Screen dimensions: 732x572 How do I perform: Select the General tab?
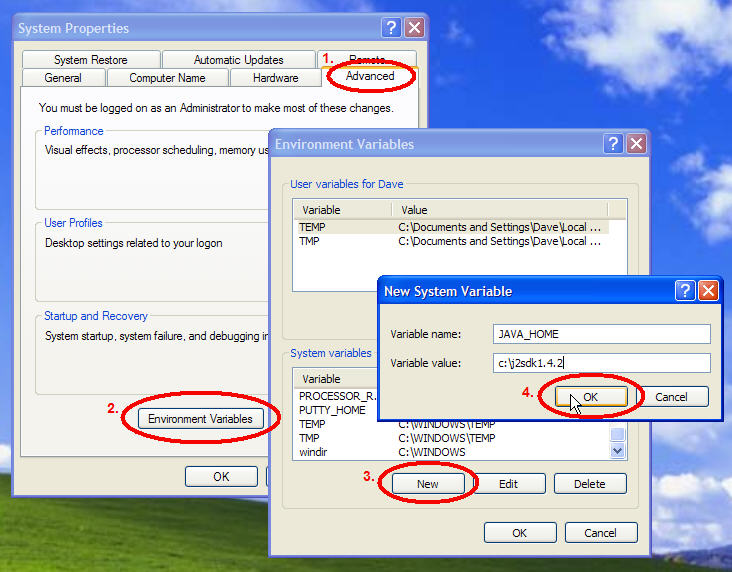coord(63,78)
